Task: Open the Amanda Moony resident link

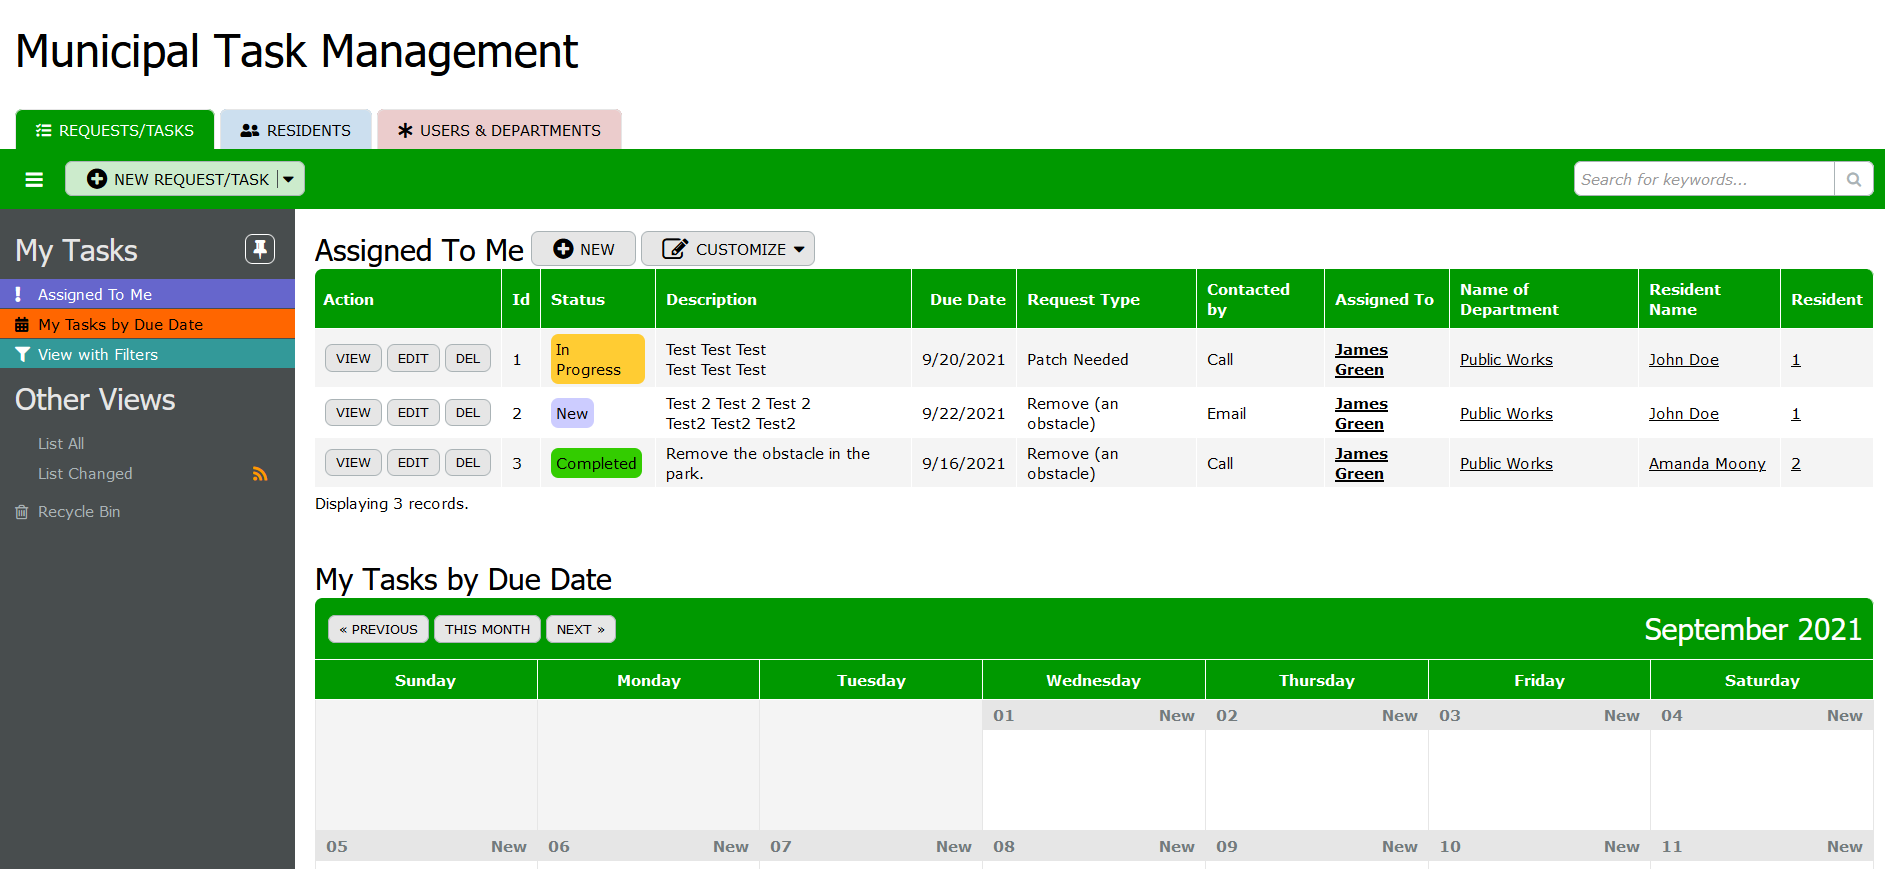Action: coord(1706,464)
